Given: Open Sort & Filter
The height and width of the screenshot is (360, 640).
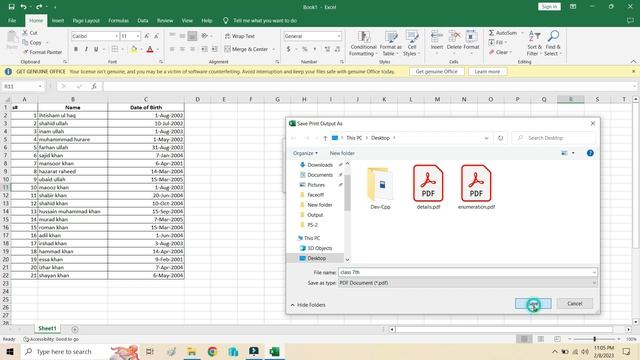Looking at the screenshot, I should coord(534,43).
